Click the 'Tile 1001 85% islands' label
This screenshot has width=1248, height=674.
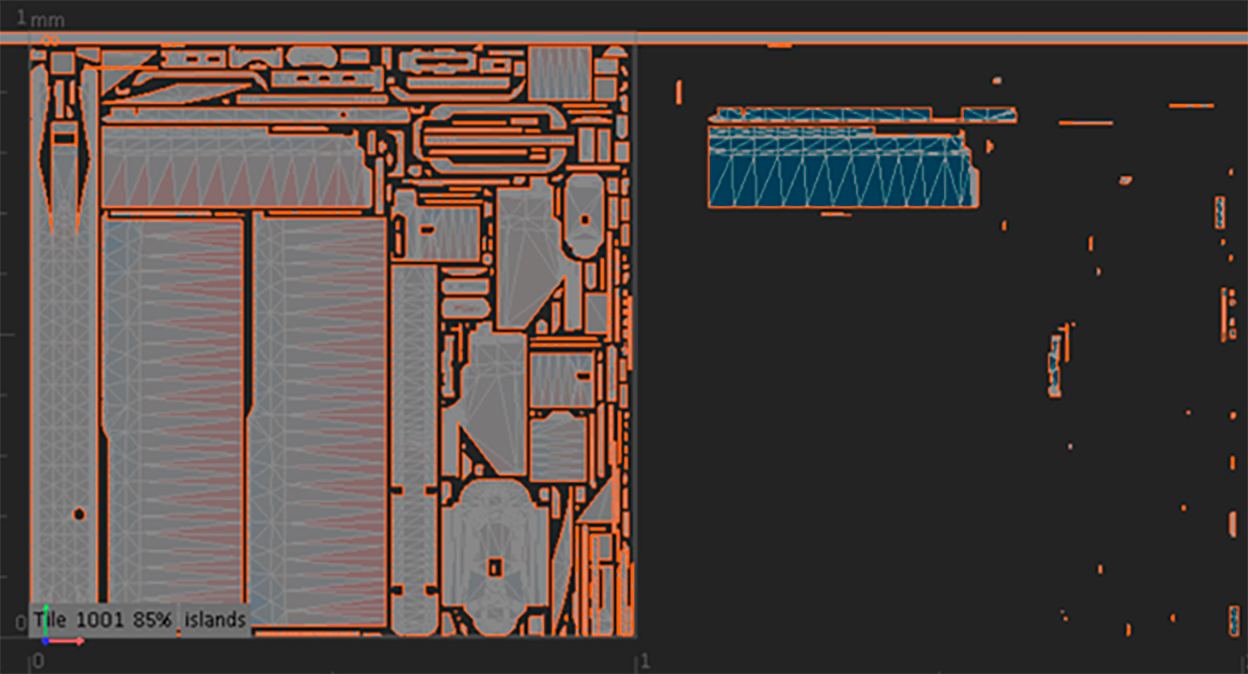140,620
